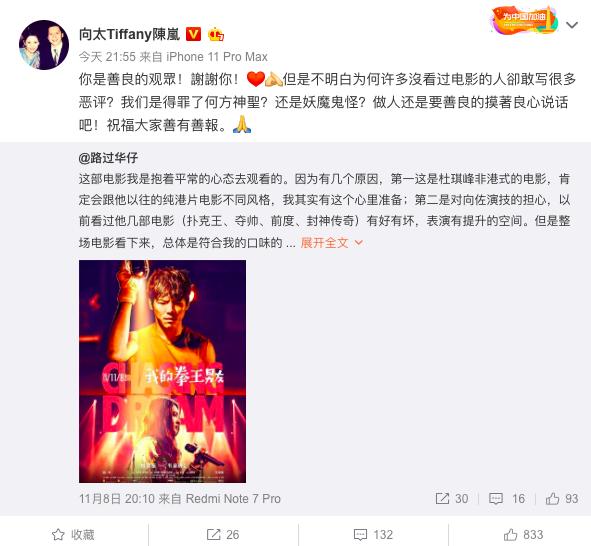
Task: Like the quoted post with 93 likes
Action: [562, 499]
